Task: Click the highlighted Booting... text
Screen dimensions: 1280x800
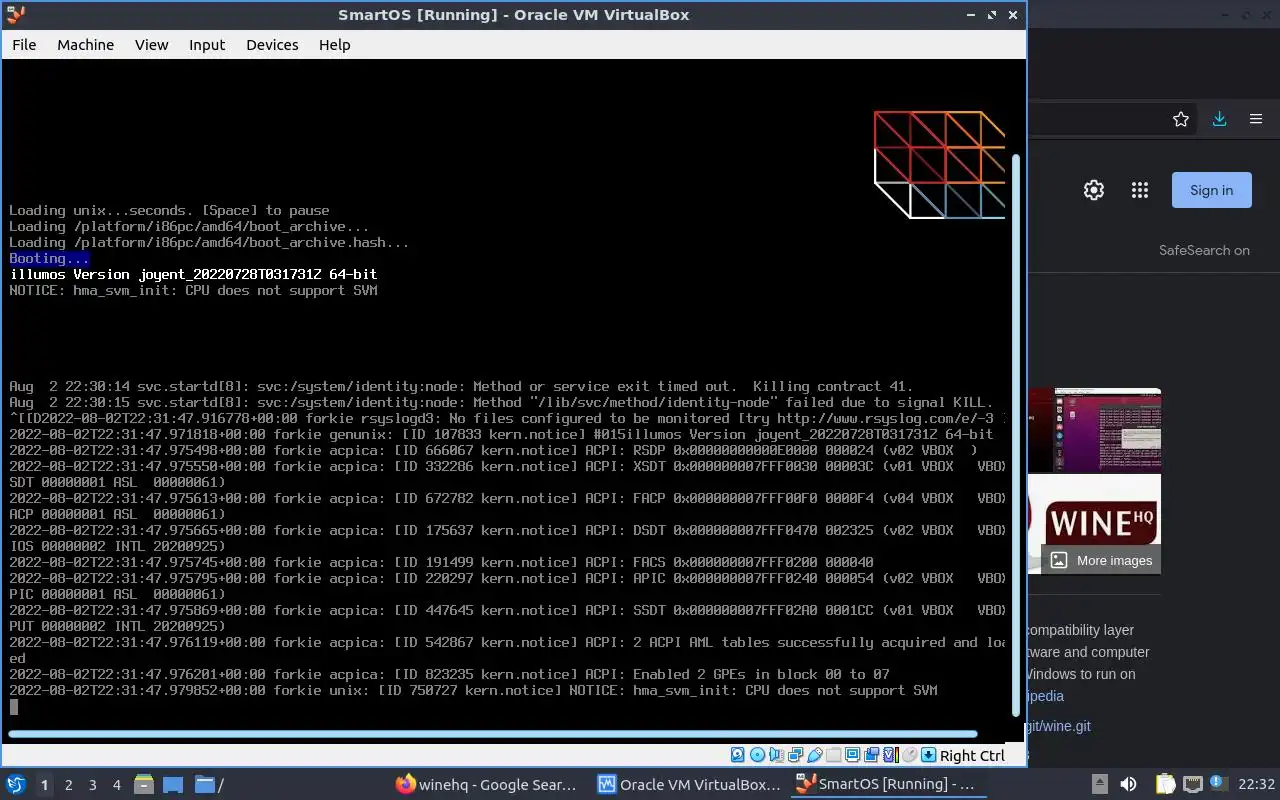Action: tap(49, 258)
